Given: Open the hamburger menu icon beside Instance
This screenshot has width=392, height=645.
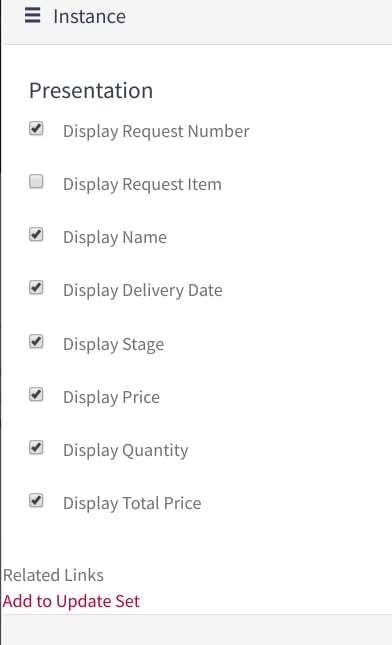Looking at the screenshot, I should click(x=32, y=16).
